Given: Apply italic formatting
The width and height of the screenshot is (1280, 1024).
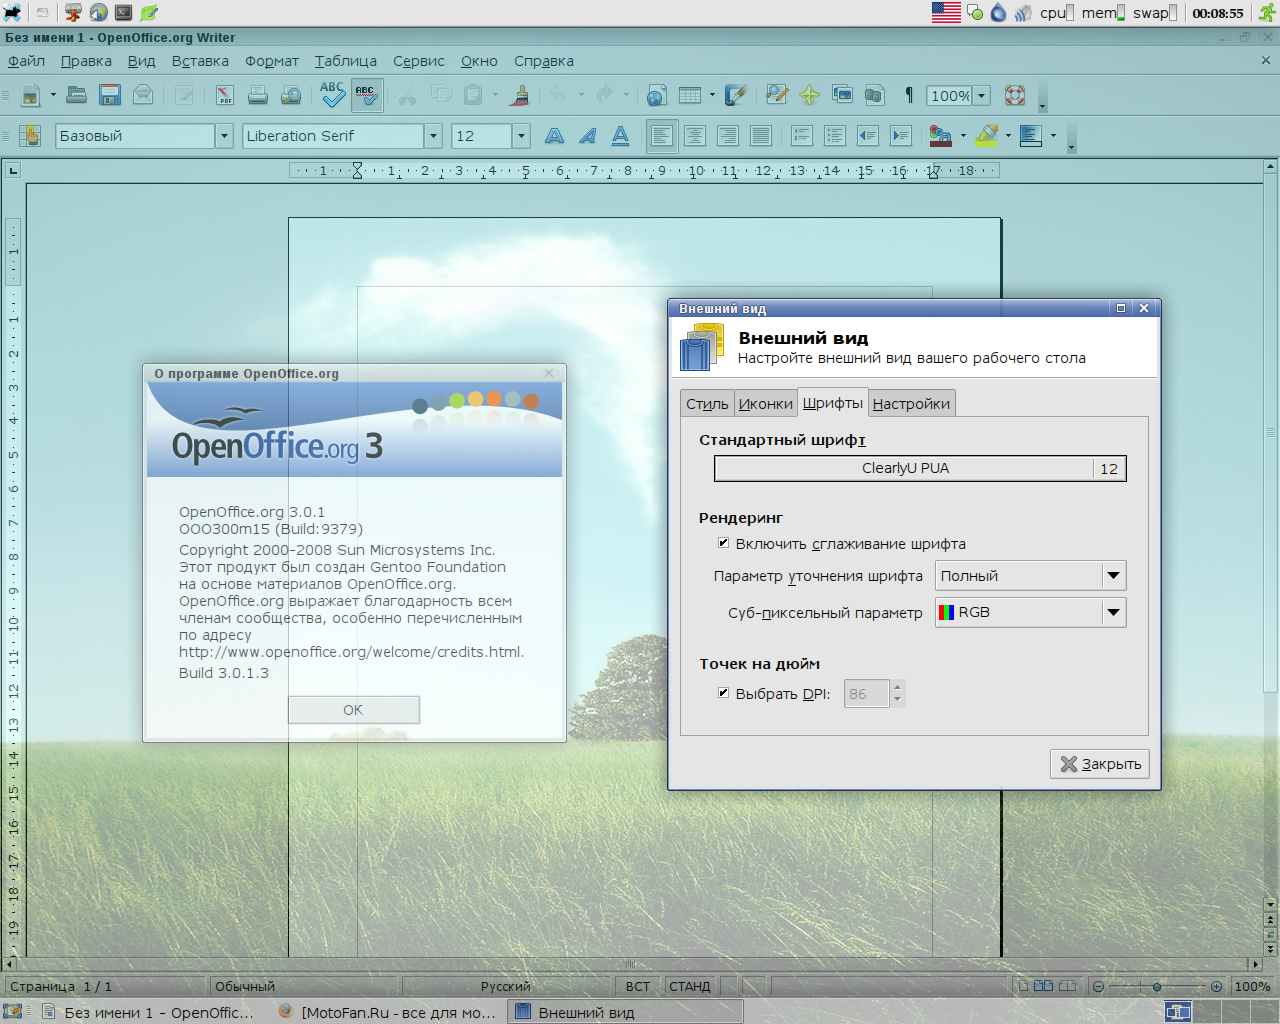Looking at the screenshot, I should pos(587,136).
